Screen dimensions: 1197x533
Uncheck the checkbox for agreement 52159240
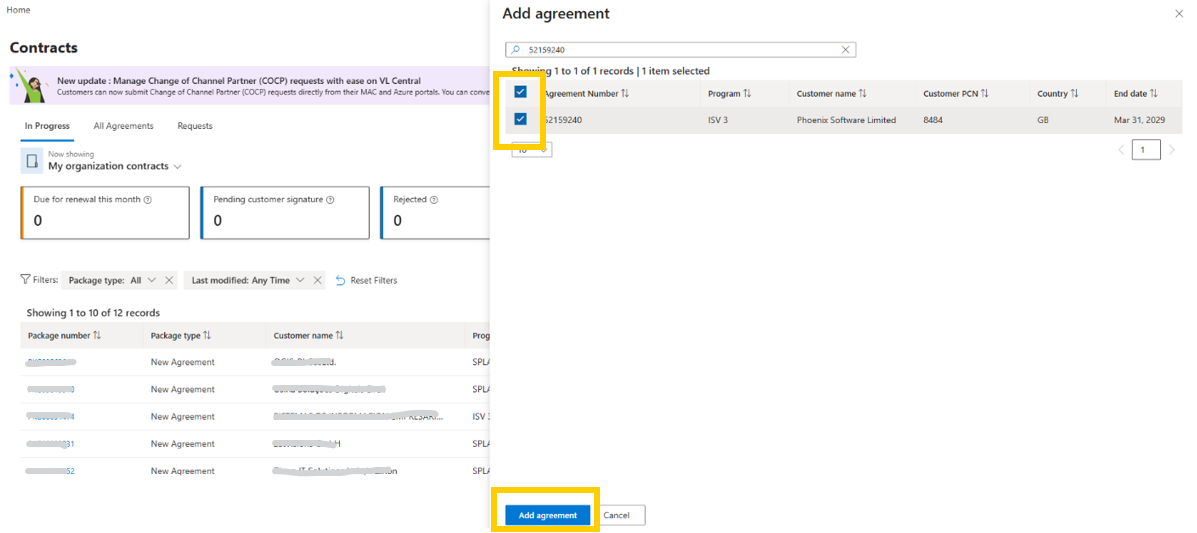click(521, 119)
